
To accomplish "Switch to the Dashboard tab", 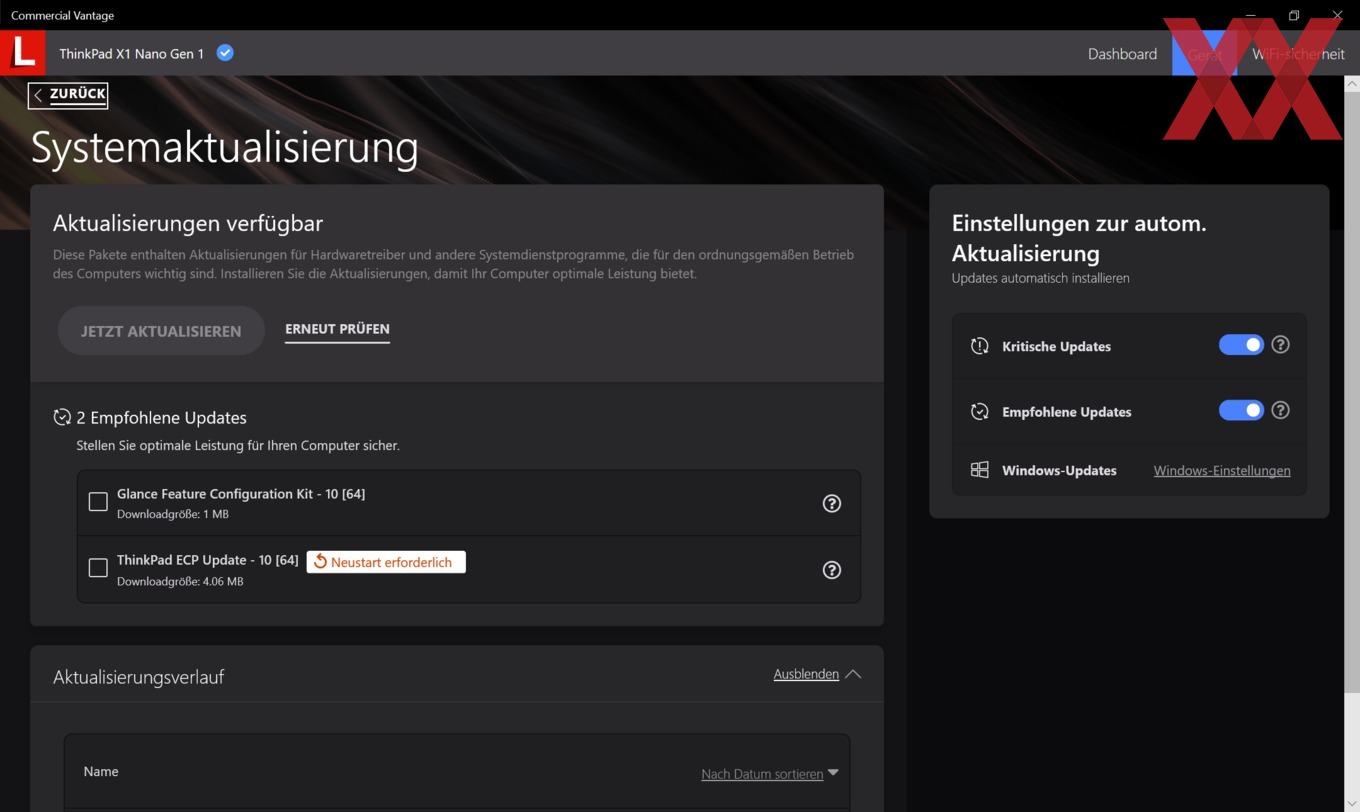I will tap(1122, 54).
